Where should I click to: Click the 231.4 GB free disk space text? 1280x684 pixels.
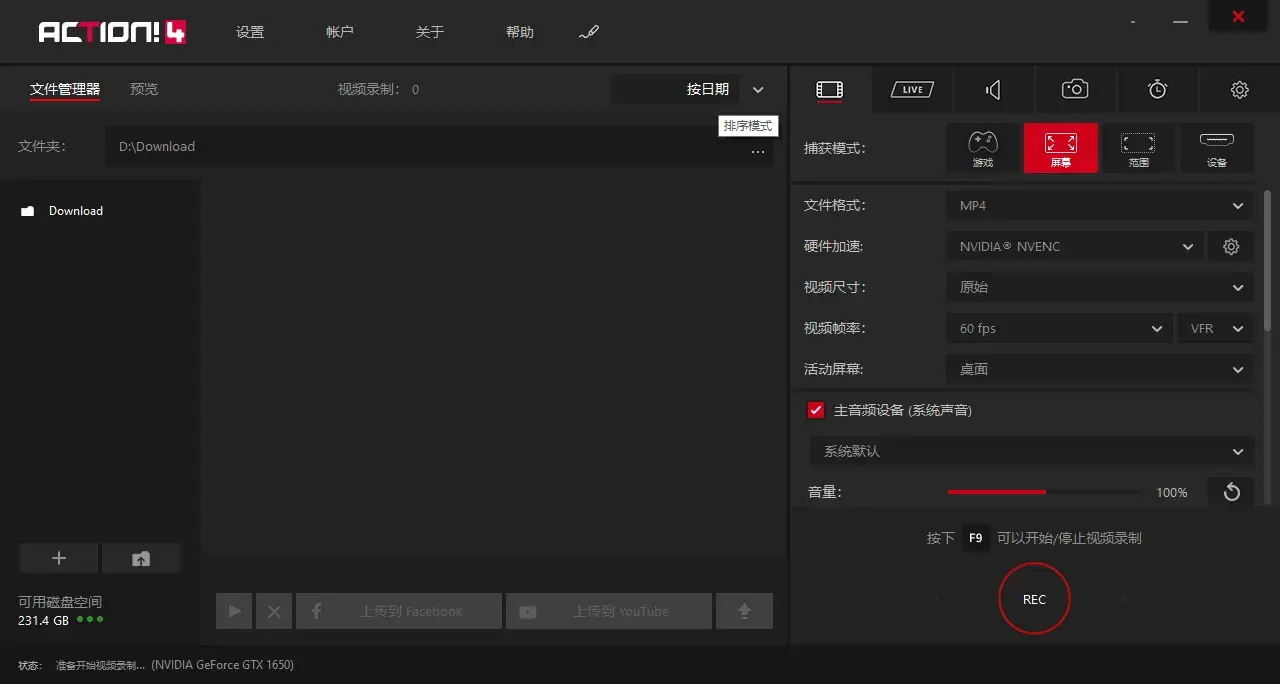coord(43,620)
